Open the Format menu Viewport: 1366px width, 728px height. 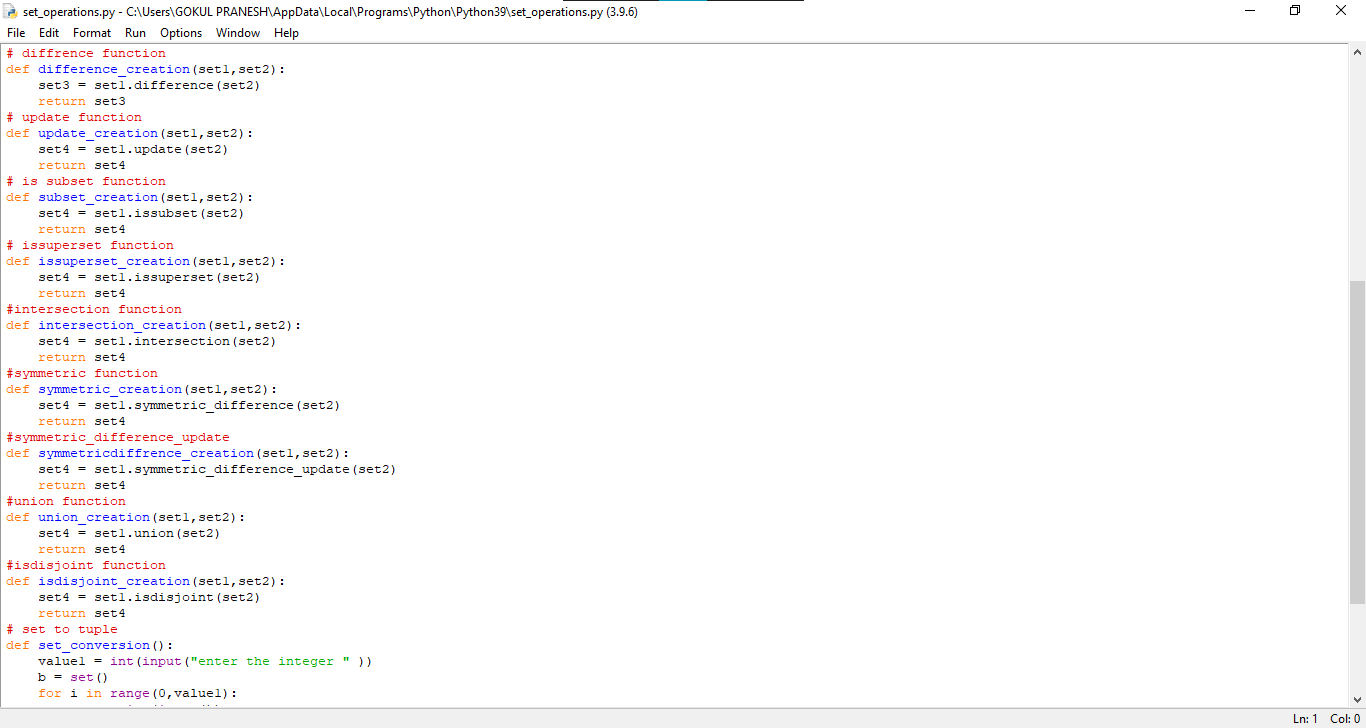click(x=92, y=33)
